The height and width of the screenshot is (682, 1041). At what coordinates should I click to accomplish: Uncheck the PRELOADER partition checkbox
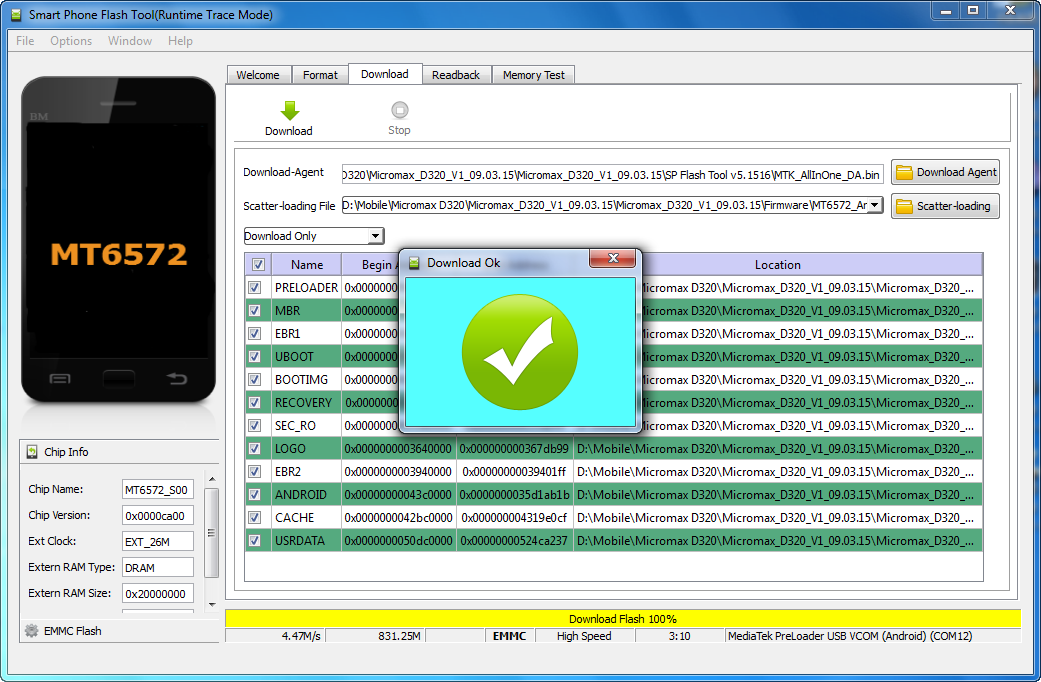(x=254, y=288)
